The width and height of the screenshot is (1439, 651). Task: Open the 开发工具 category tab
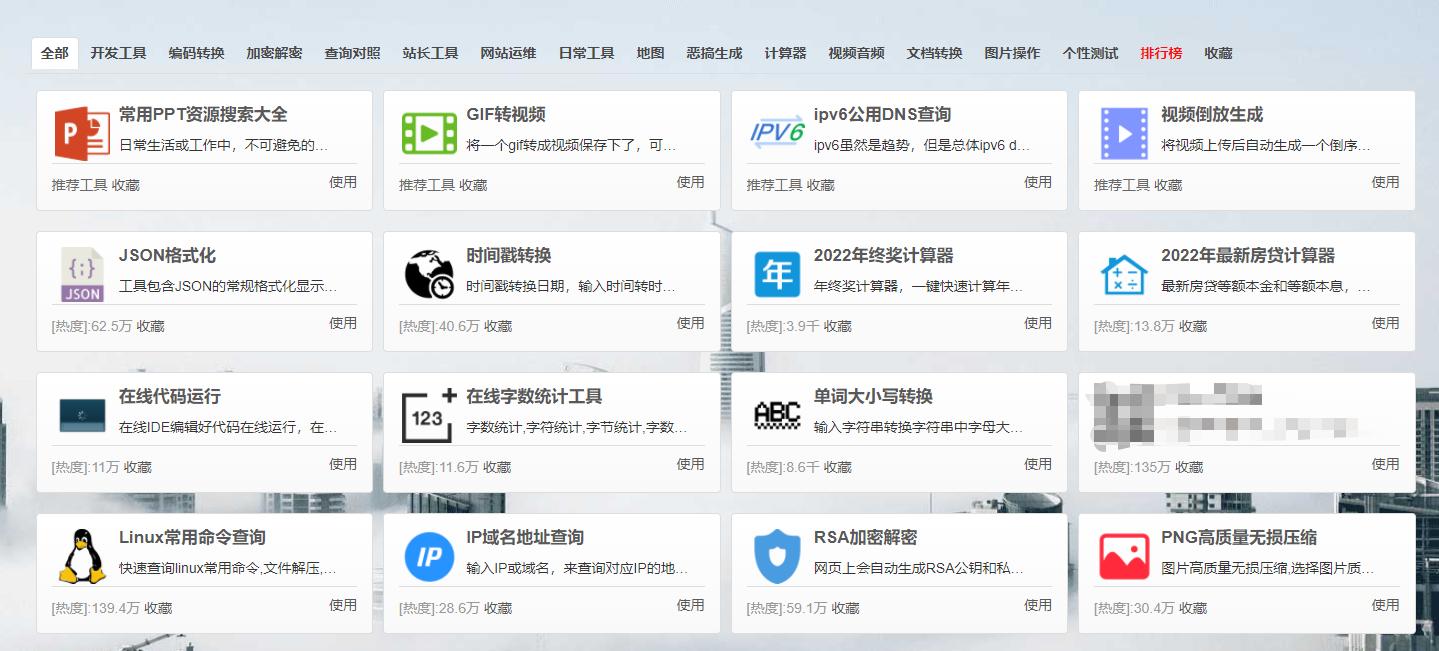pyautogui.click(x=117, y=54)
